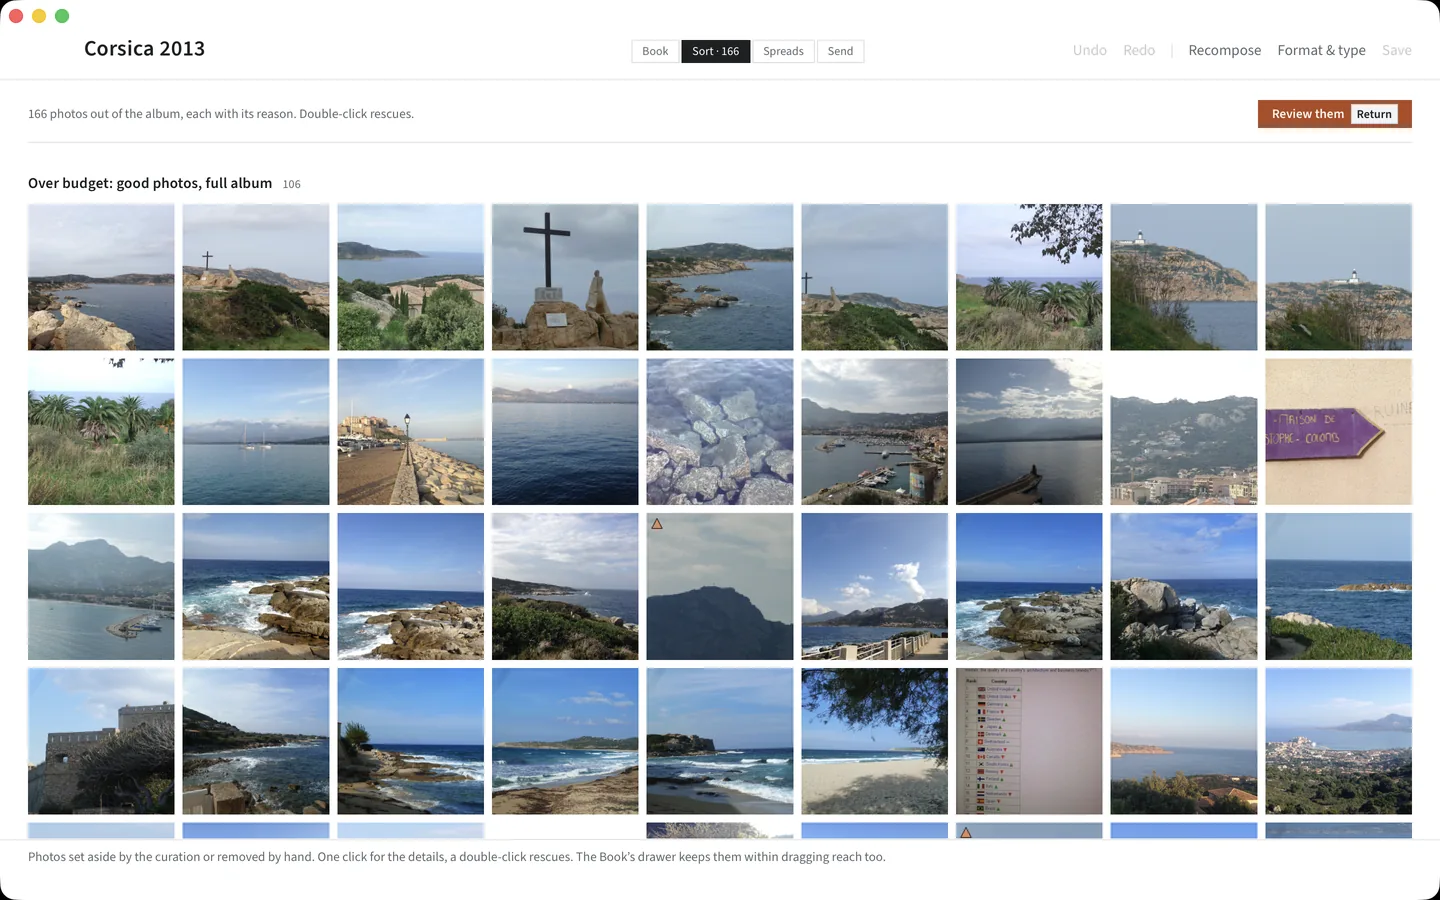This screenshot has width=1440, height=900.
Task: Select the lighthouse on cliff close-up photo
Action: tap(1184, 277)
